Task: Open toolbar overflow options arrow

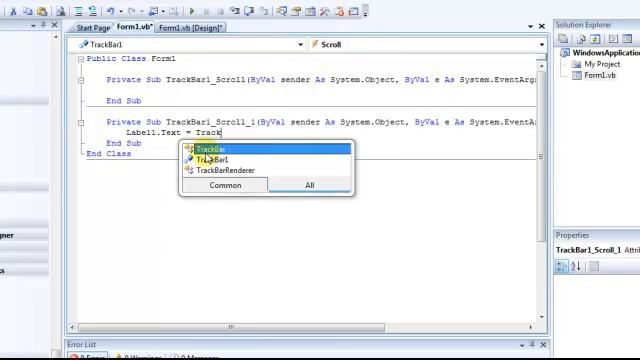Action: tap(365, 12)
